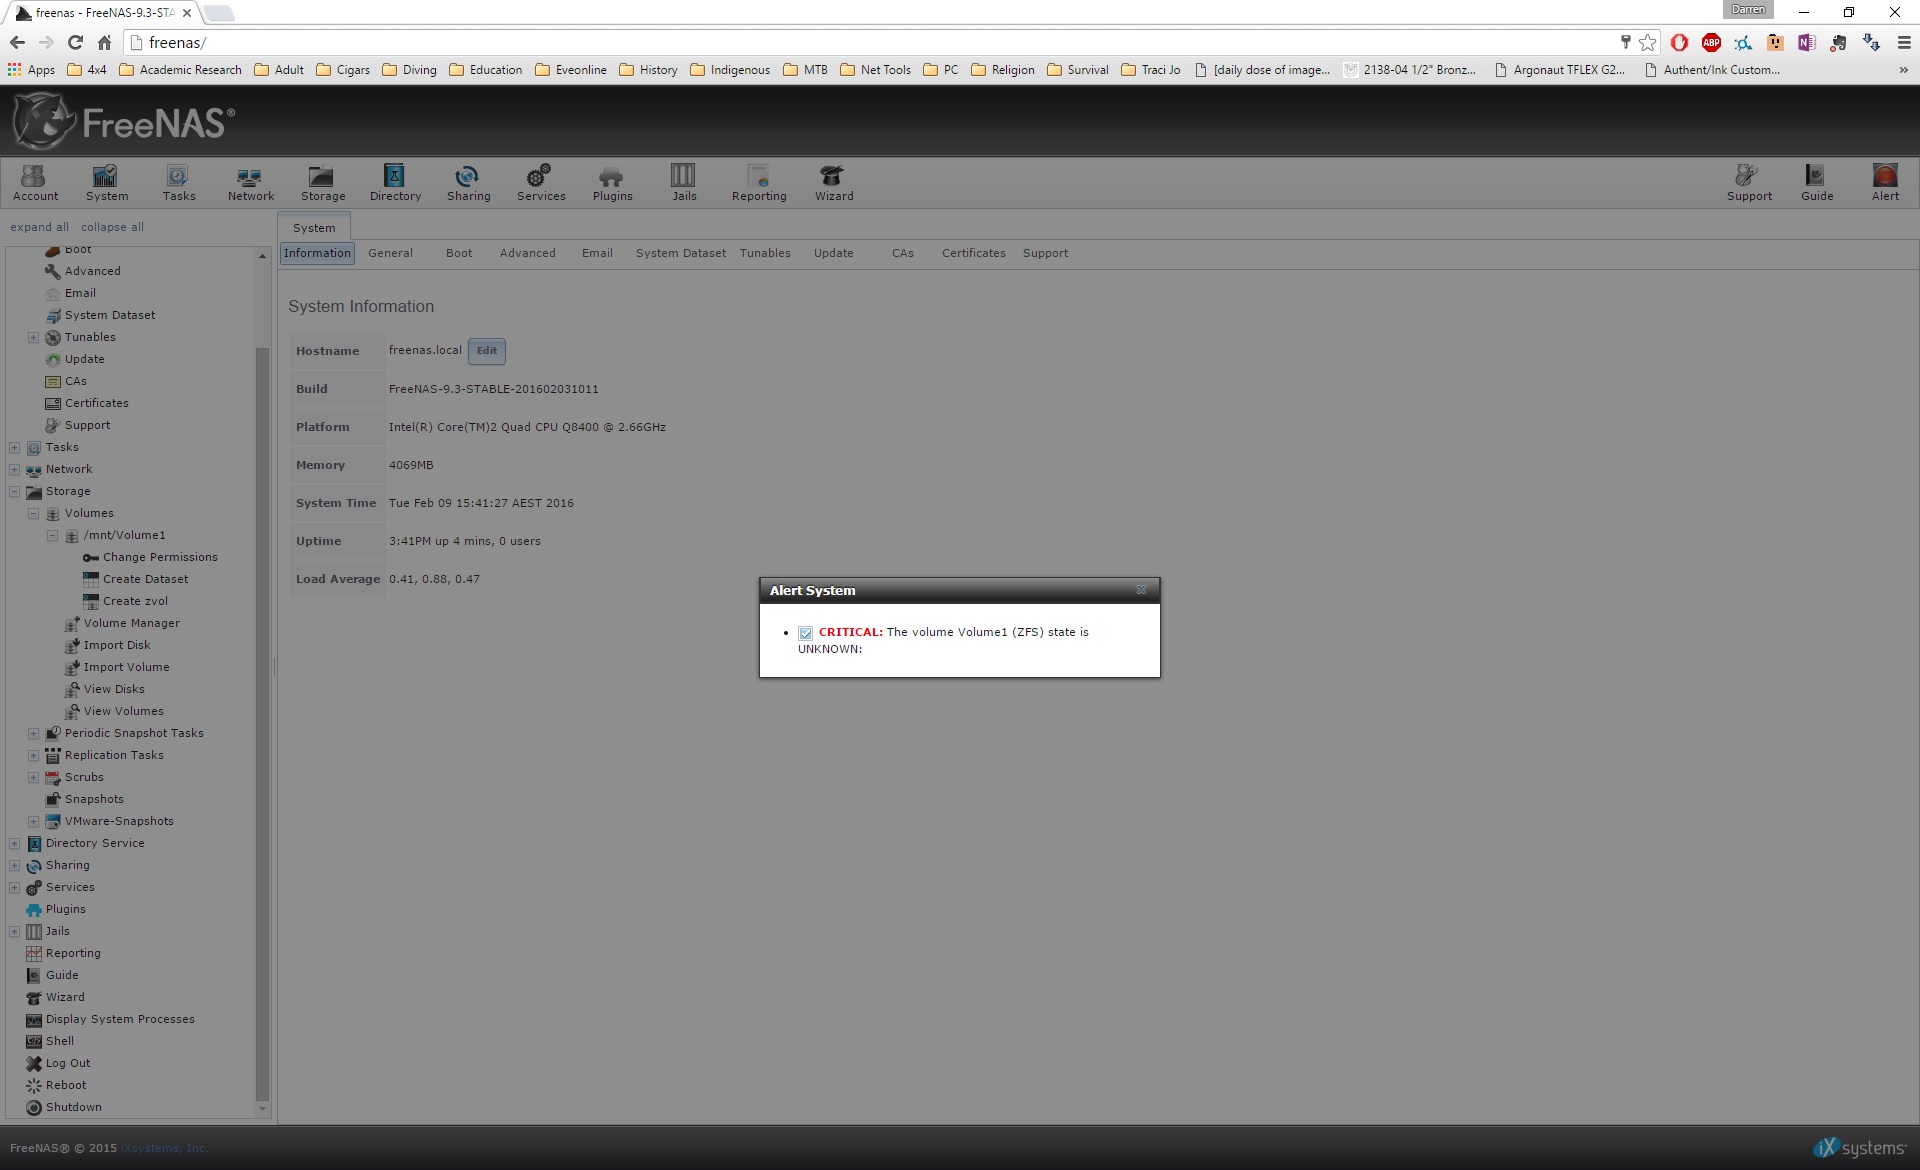Open the Directory toolbar icon
The width and height of the screenshot is (1920, 1170).
[395, 183]
